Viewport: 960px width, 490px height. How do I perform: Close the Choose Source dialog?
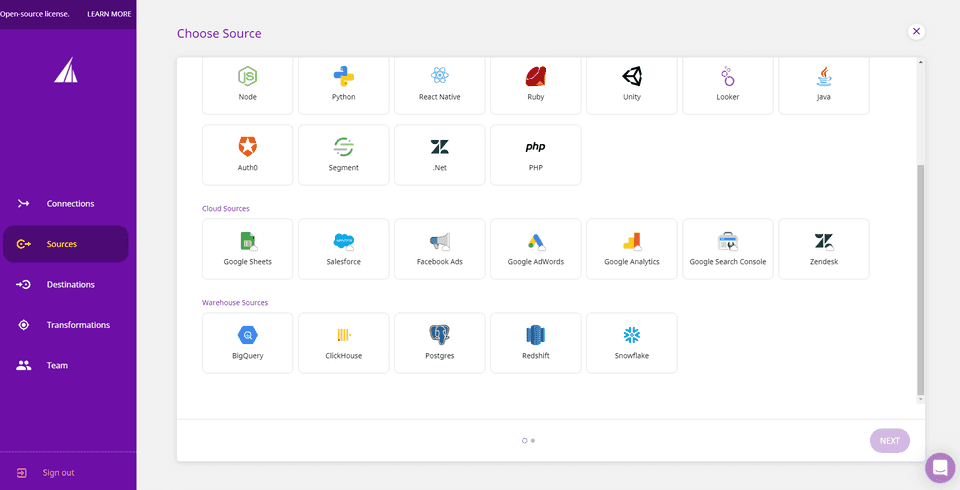pyautogui.click(x=916, y=31)
